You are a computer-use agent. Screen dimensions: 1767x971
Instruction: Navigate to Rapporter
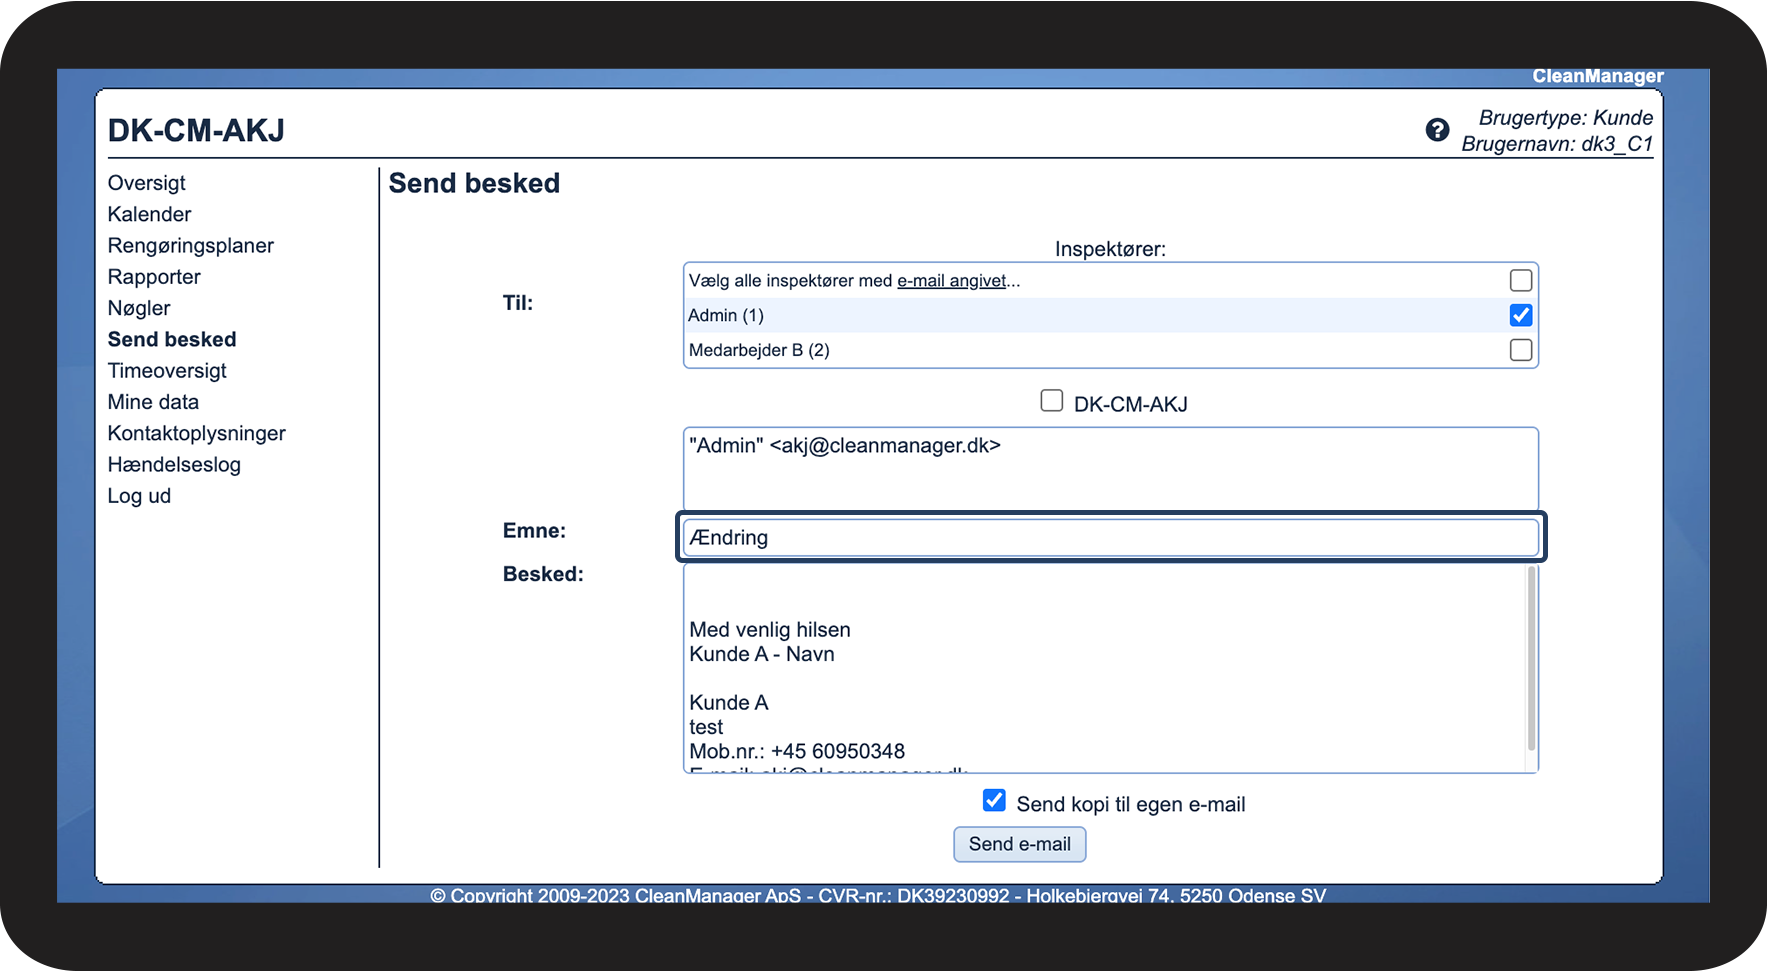[x=154, y=277]
